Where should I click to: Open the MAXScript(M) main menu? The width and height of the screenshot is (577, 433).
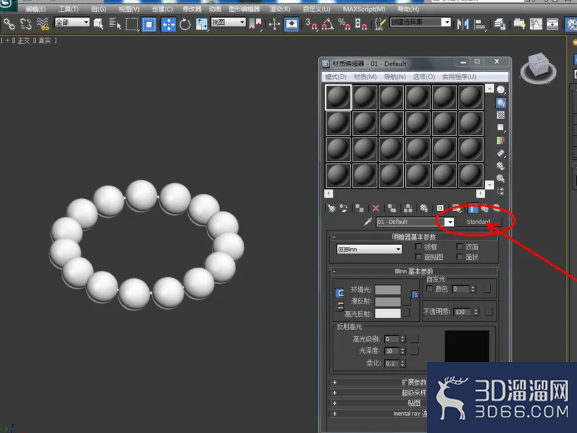pyautogui.click(x=364, y=9)
